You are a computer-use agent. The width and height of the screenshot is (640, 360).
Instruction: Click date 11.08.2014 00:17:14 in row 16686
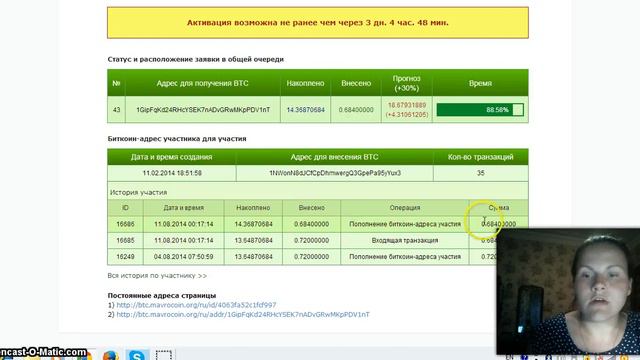click(x=184, y=224)
